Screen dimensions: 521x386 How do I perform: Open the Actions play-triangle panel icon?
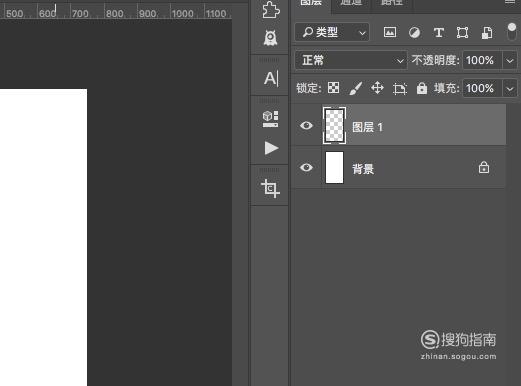point(271,148)
